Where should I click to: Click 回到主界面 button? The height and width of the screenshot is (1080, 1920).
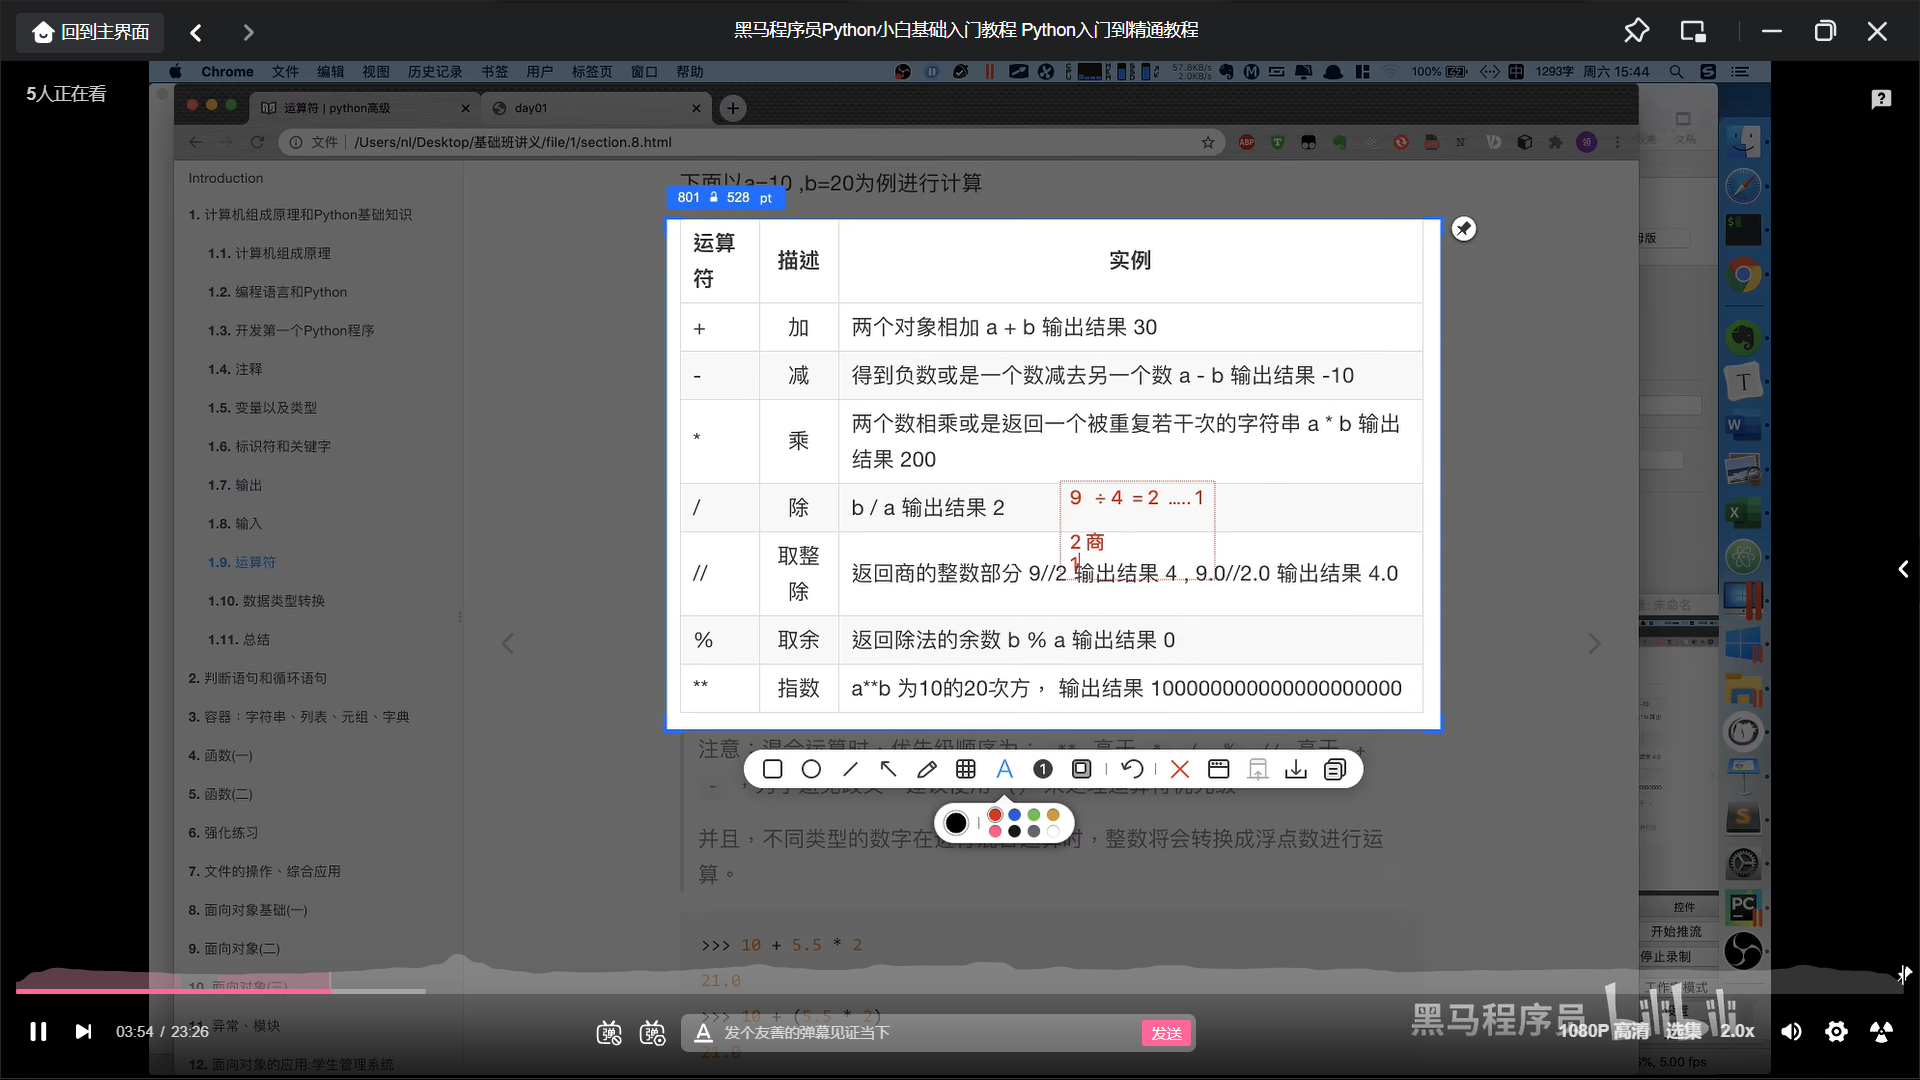91,32
